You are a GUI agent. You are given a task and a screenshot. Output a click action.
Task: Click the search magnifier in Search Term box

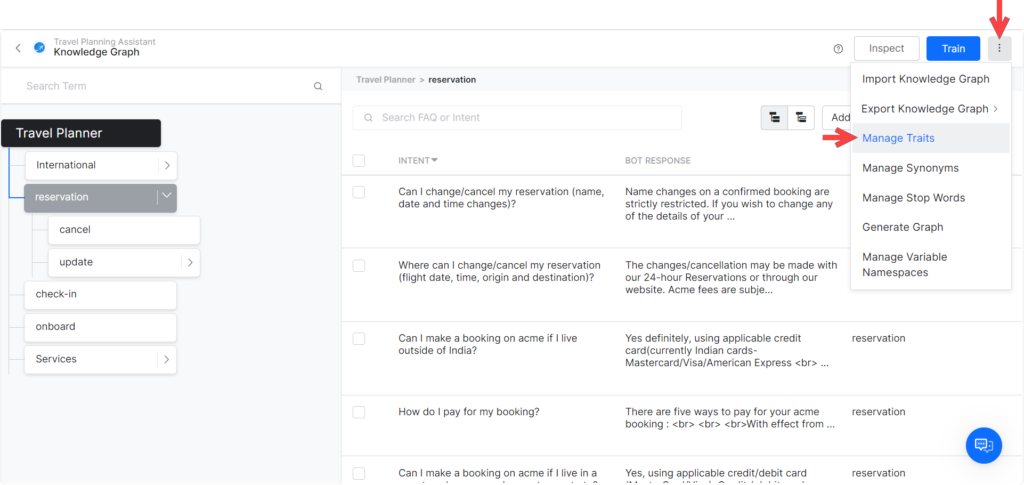(318, 87)
